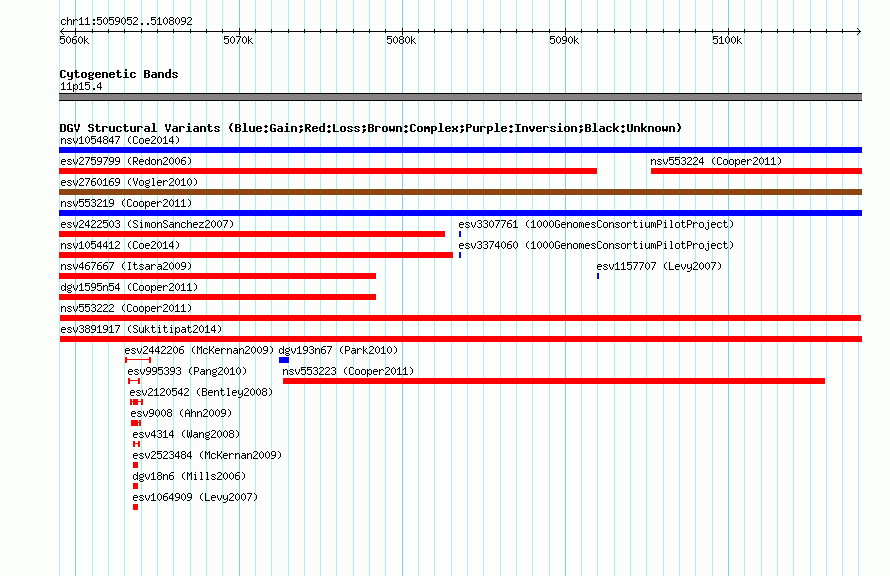This screenshot has width=890, height=576.
Task: Select the DGV Structural Variants track title
Action: 370,128
